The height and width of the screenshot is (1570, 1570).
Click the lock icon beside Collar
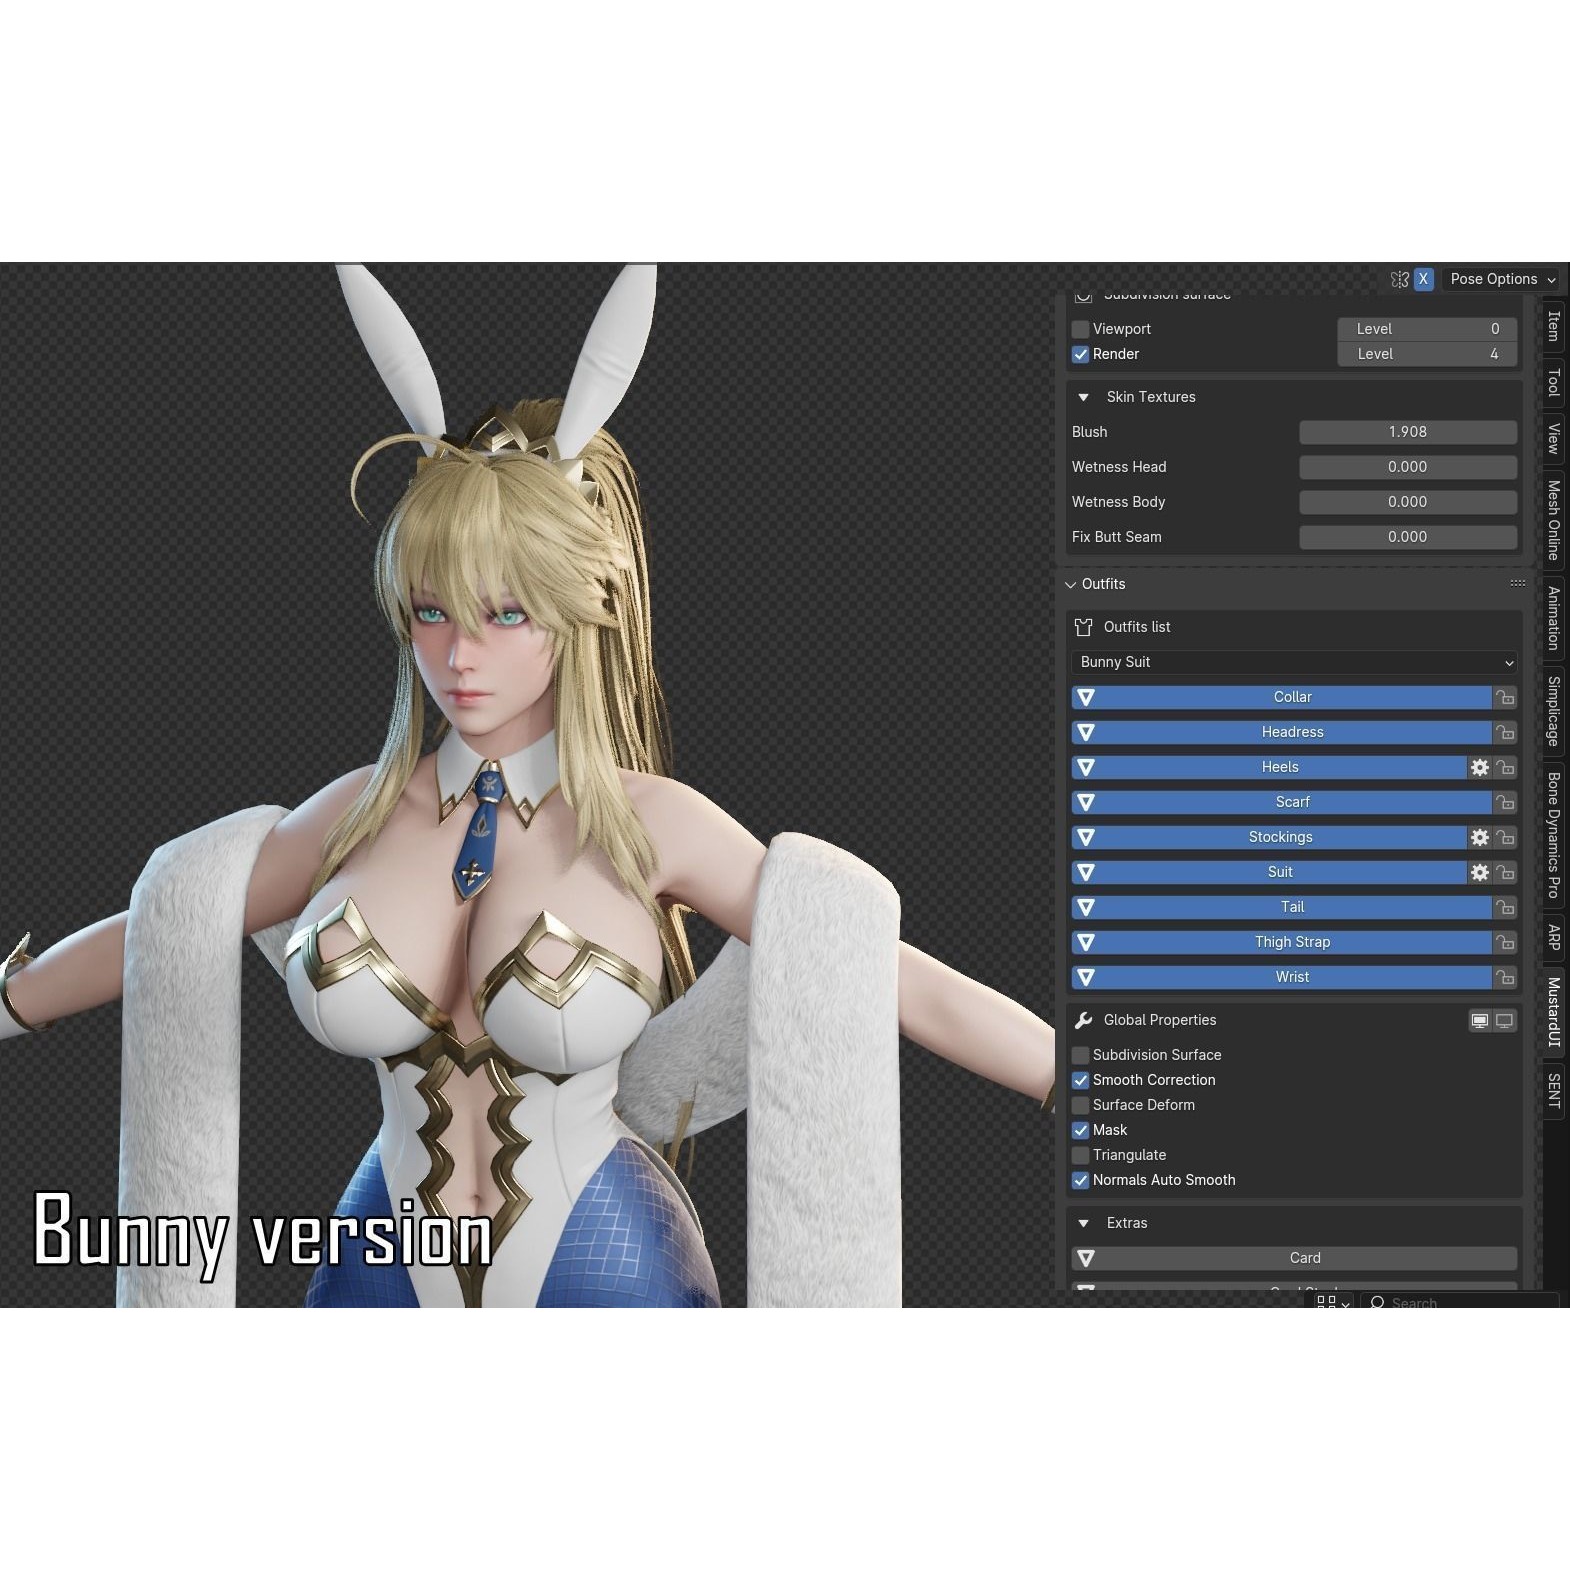coord(1505,697)
